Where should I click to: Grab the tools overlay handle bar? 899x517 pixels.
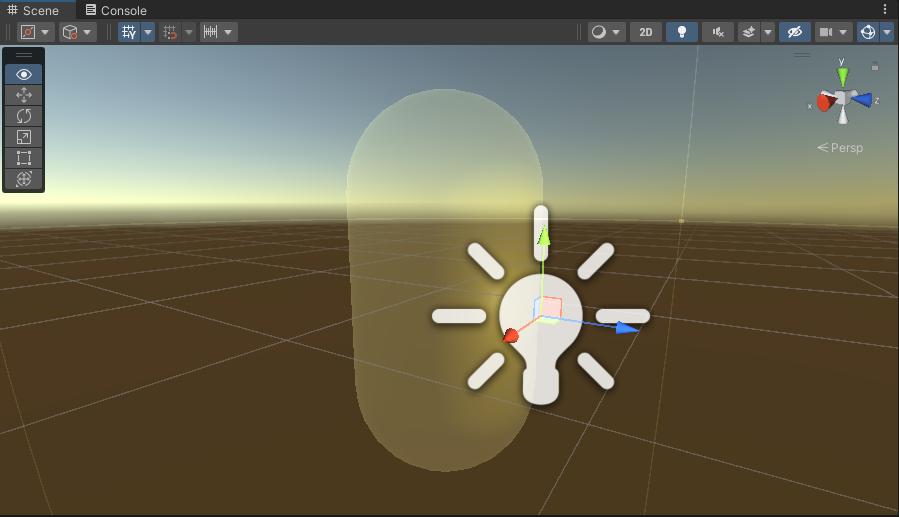pos(24,55)
